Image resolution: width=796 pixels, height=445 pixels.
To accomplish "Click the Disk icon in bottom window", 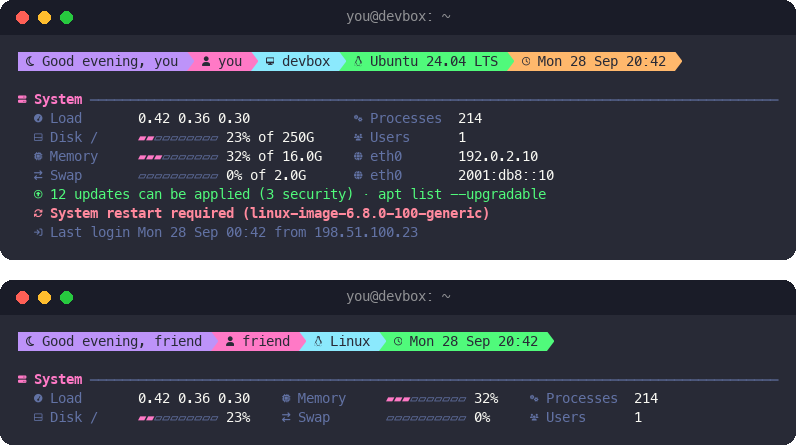I will pyautogui.click(x=38, y=418).
